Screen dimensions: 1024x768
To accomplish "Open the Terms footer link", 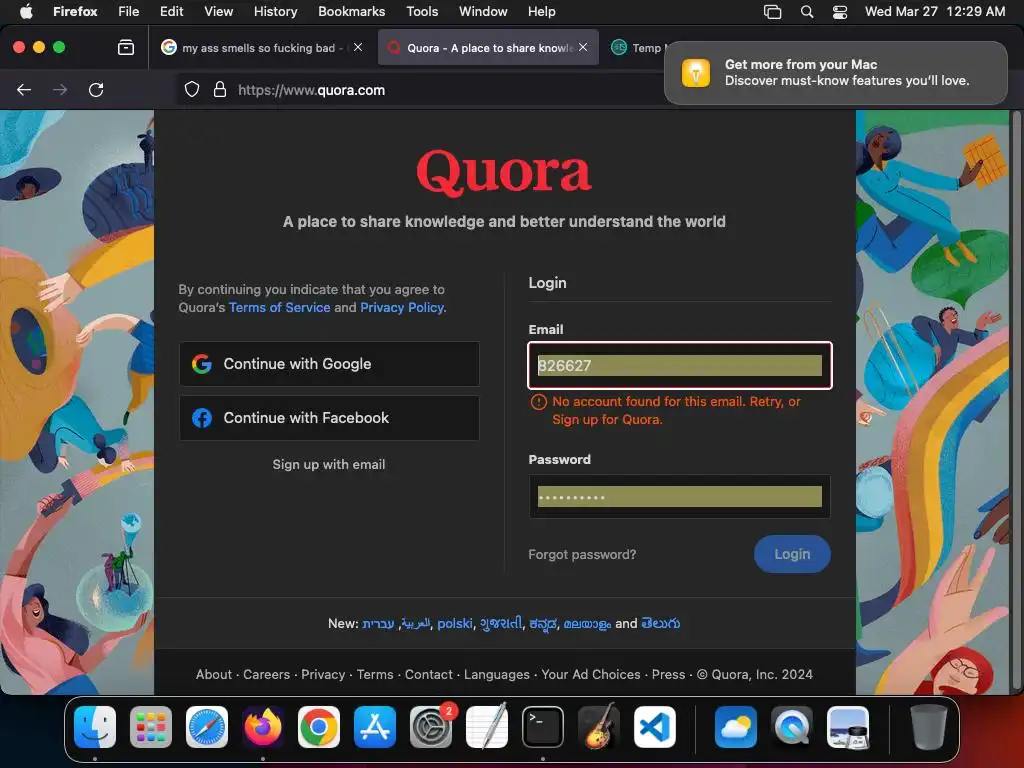I will [x=375, y=675].
